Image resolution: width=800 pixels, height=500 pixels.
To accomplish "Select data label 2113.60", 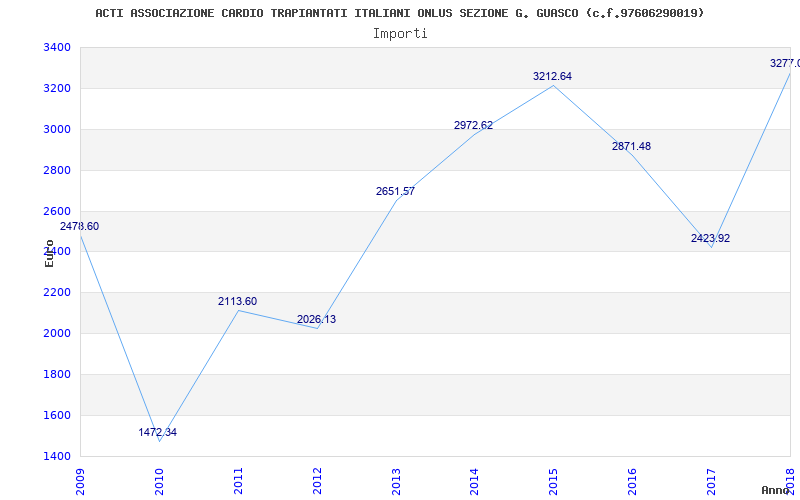I will [x=237, y=302].
